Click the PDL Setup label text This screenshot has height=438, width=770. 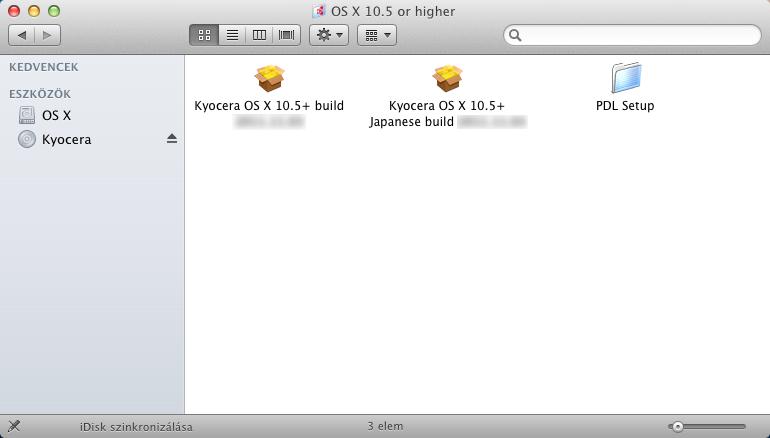tap(625, 106)
